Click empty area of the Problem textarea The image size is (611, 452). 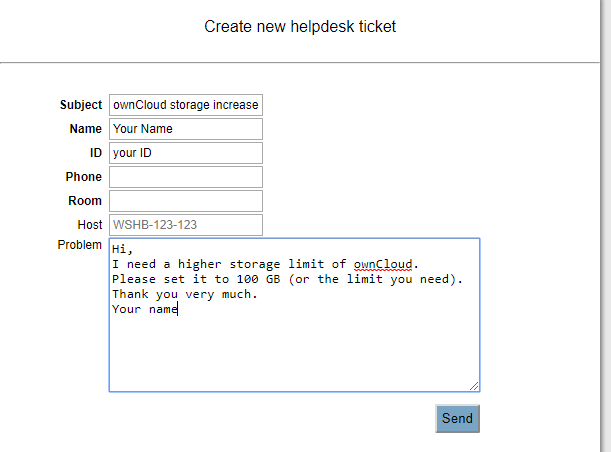click(294, 351)
